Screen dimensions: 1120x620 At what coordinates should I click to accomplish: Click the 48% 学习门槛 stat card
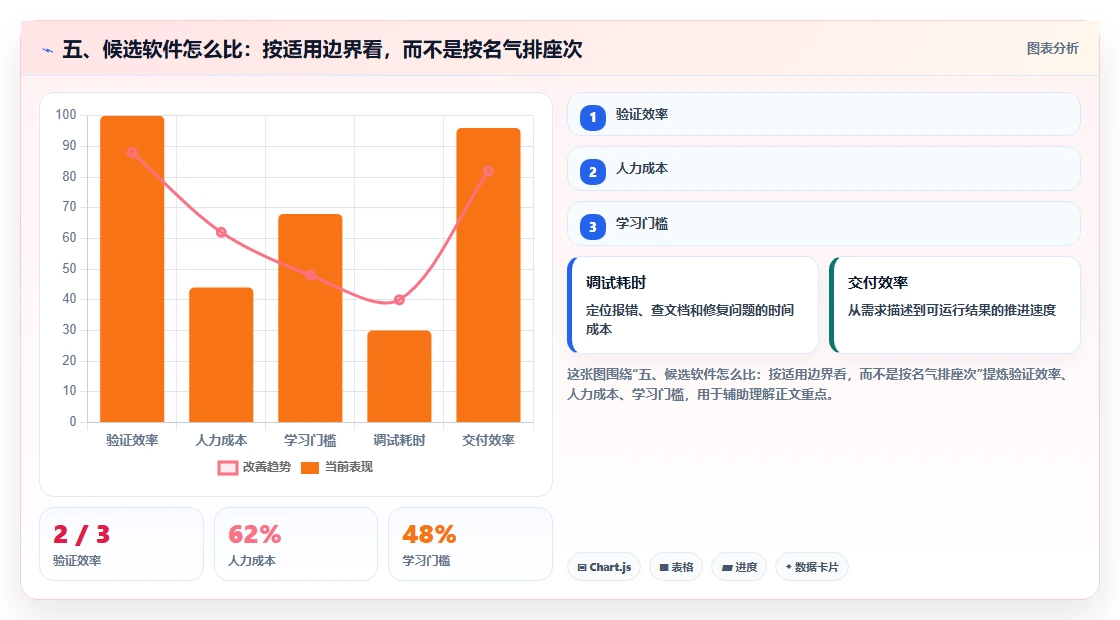click(471, 544)
